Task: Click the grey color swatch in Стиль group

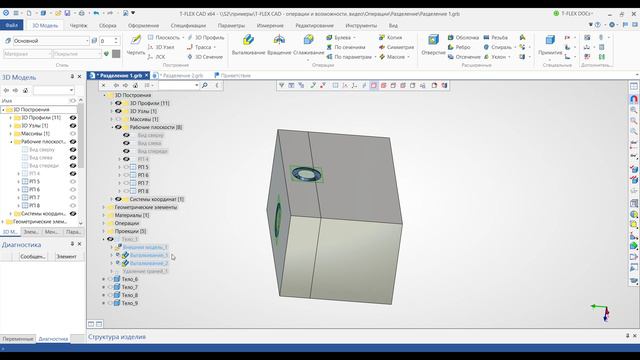Action: coord(116,54)
